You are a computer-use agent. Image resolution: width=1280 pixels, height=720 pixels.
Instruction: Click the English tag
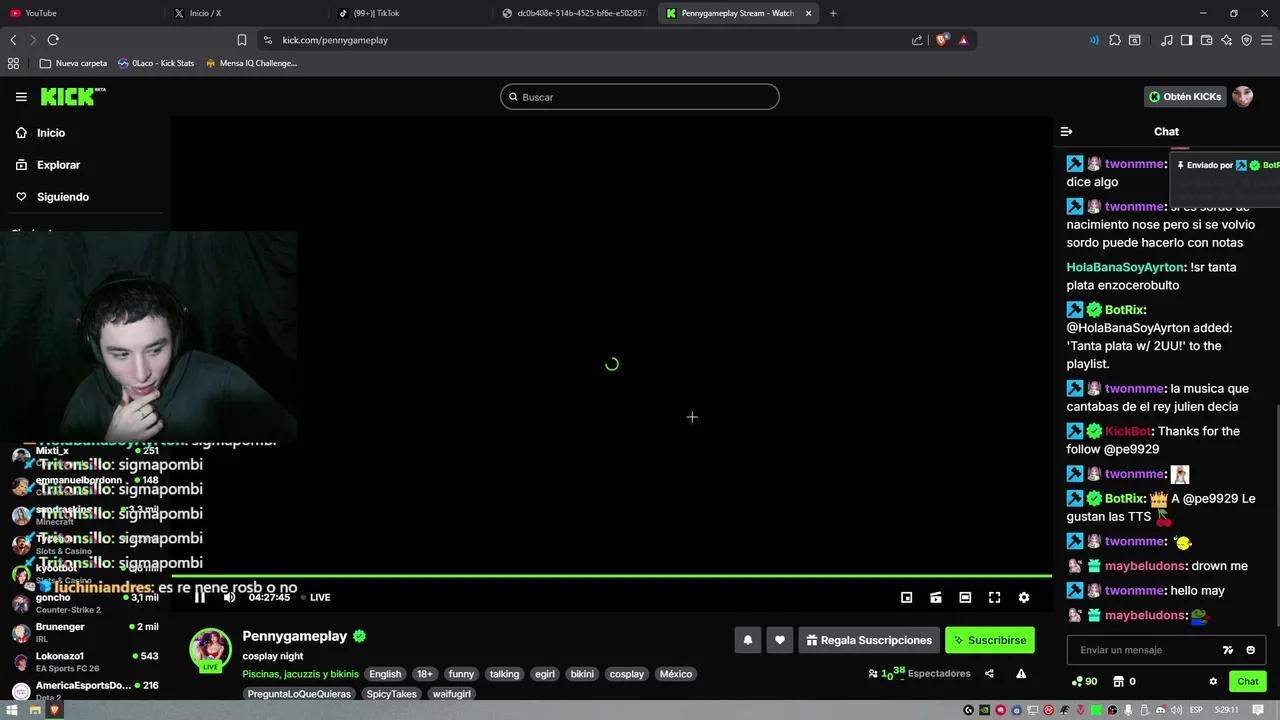(x=385, y=674)
